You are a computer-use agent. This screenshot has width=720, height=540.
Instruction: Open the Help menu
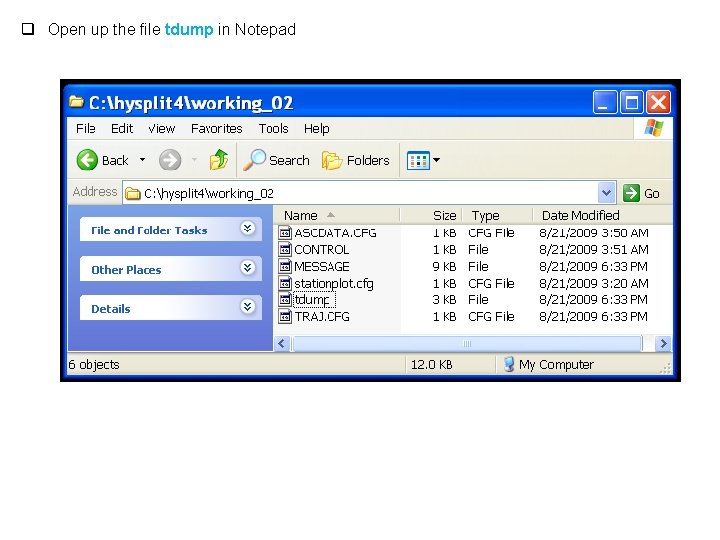(x=316, y=129)
